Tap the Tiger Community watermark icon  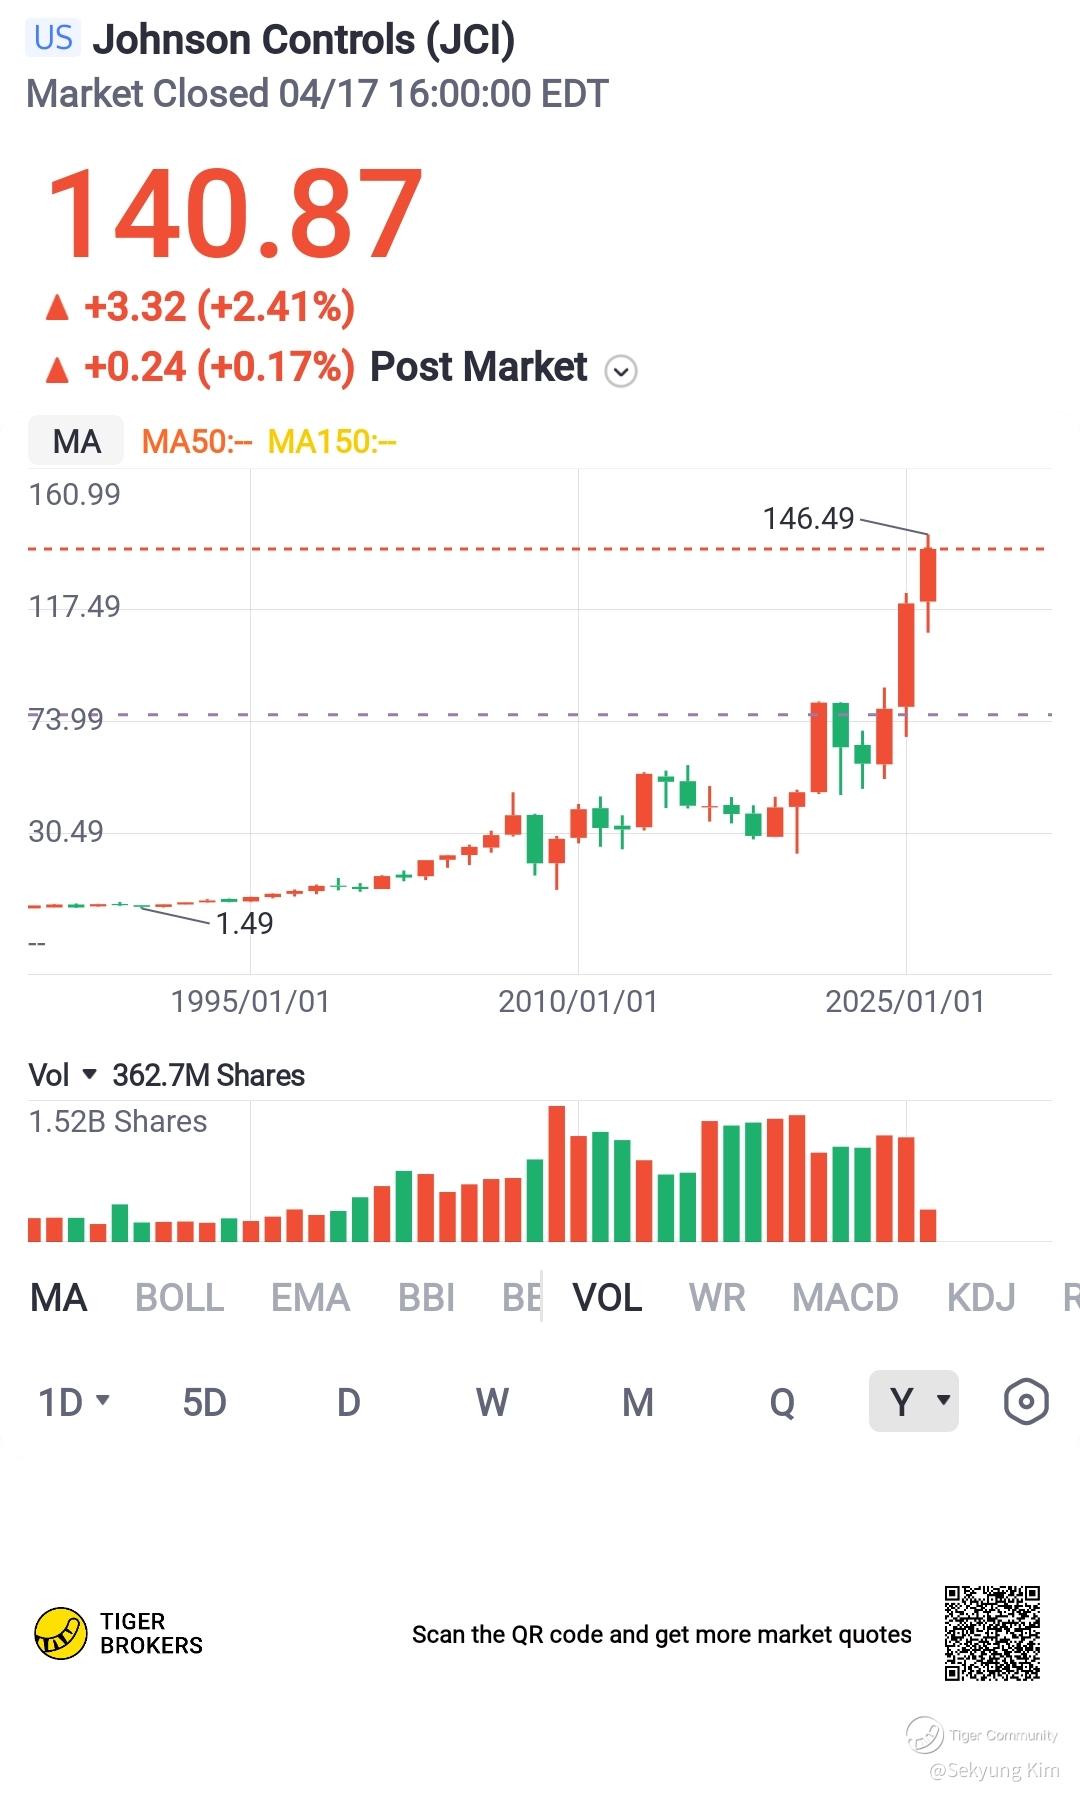[924, 1734]
